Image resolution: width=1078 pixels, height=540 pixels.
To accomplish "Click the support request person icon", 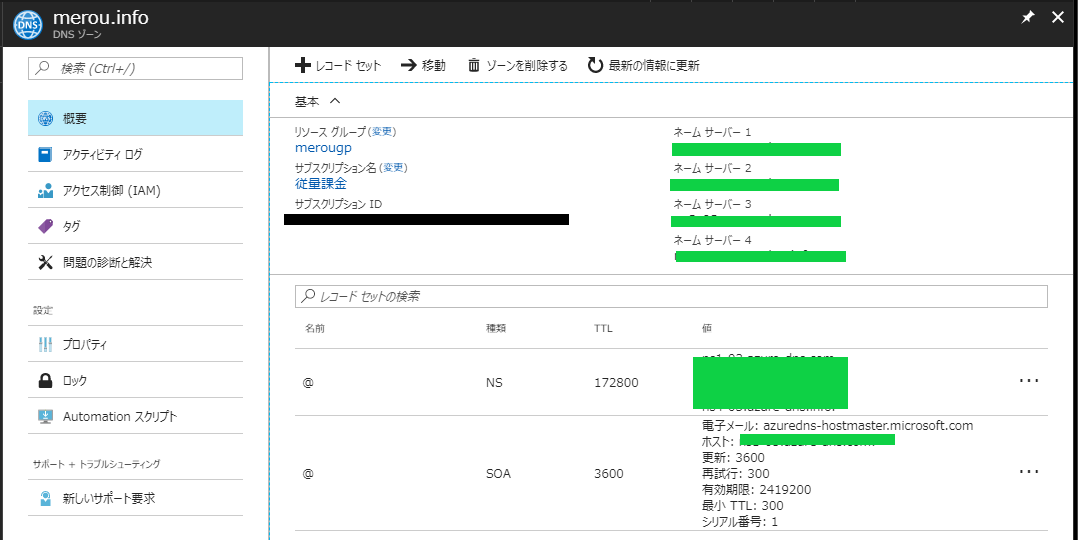I will pyautogui.click(x=45, y=498).
